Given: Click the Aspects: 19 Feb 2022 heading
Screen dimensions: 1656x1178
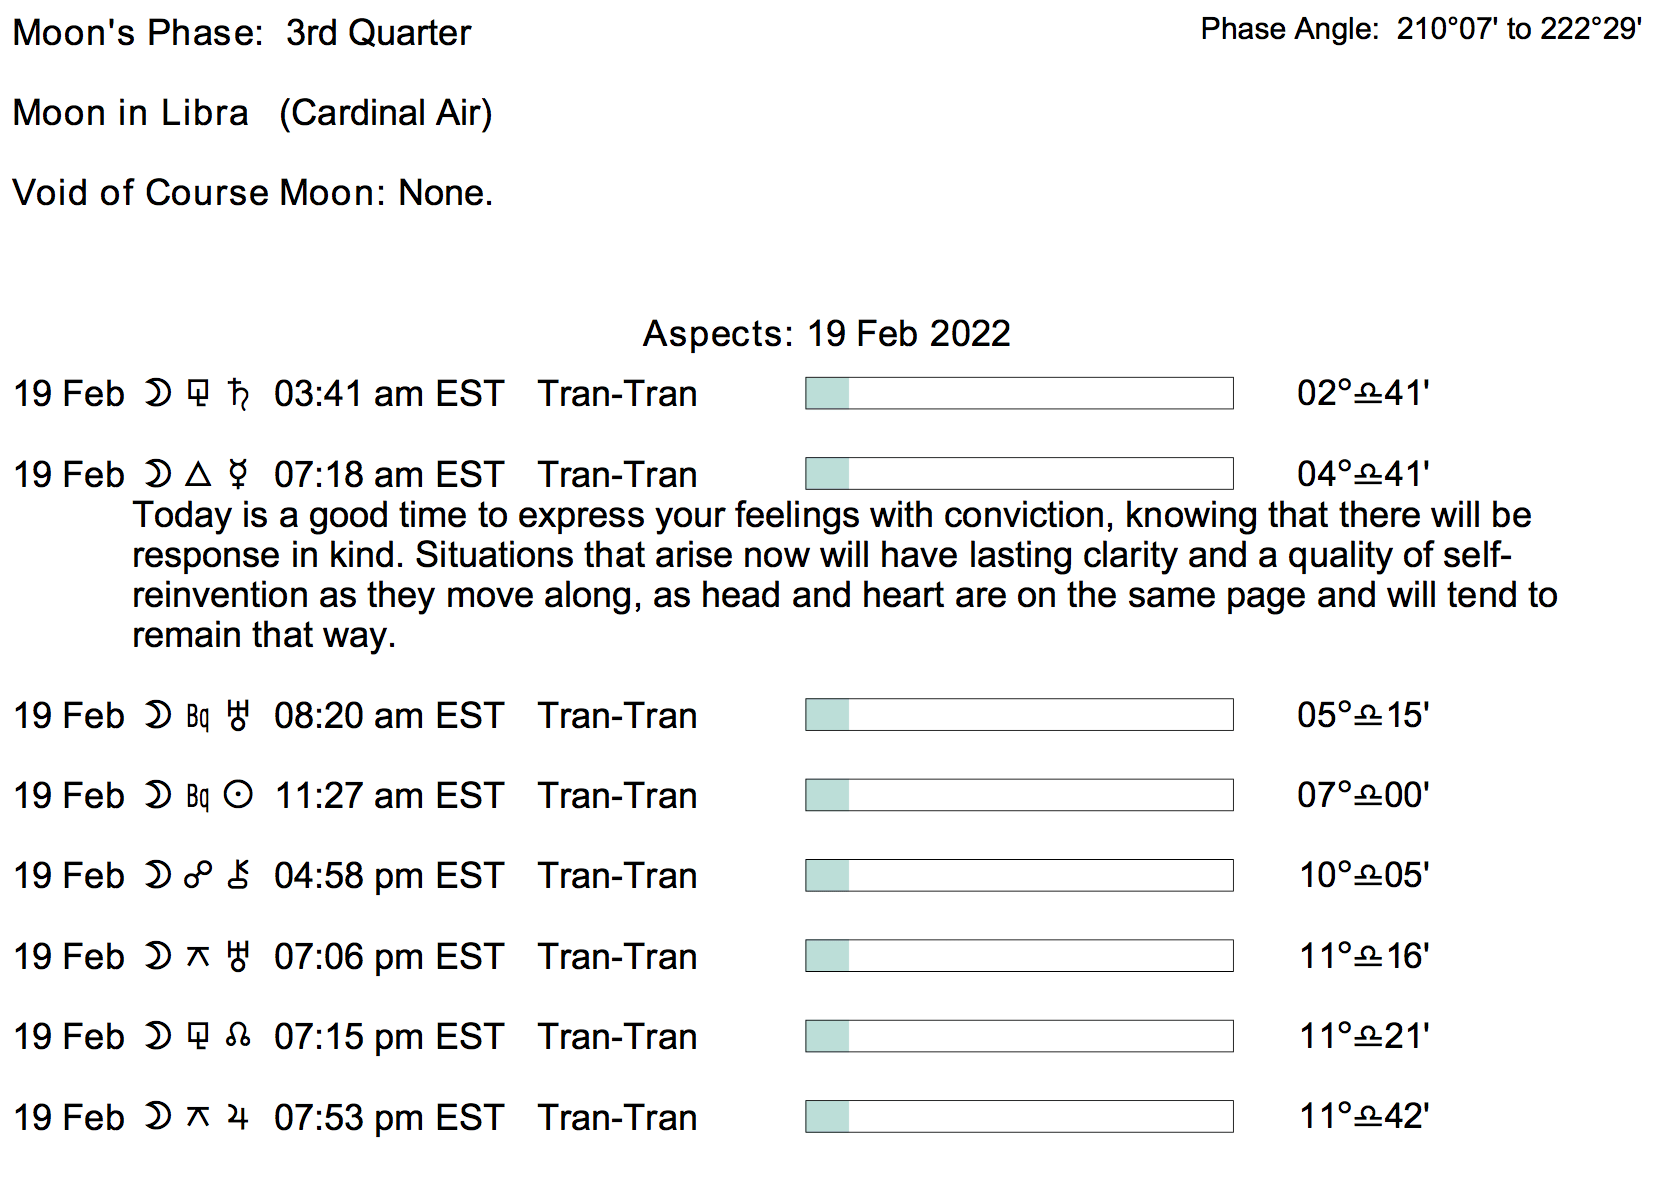Looking at the screenshot, I should pyautogui.click(x=826, y=333).
